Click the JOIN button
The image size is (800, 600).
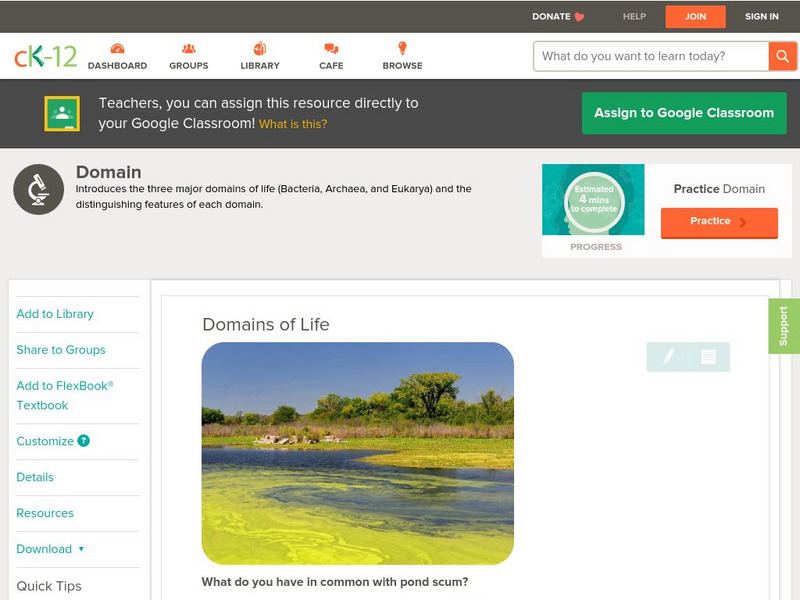click(x=695, y=17)
